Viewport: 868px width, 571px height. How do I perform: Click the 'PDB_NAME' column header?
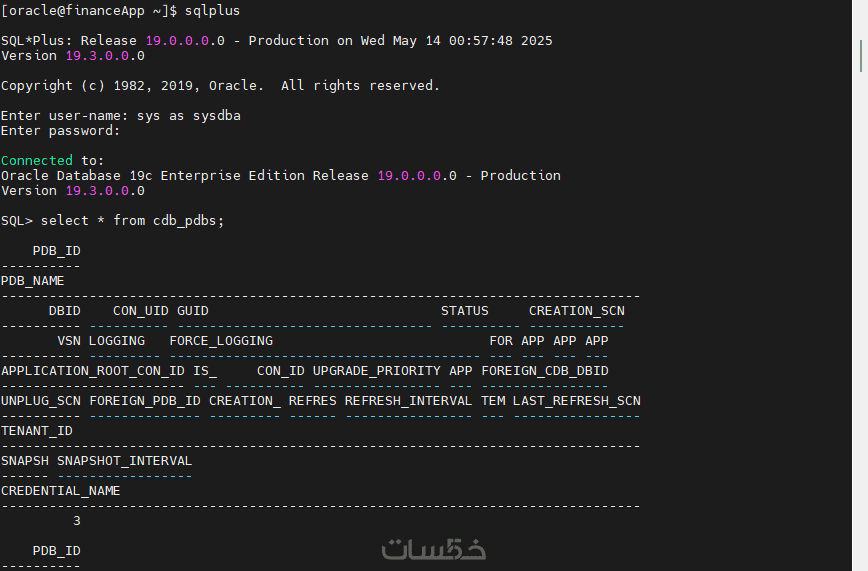pyautogui.click(x=33, y=281)
